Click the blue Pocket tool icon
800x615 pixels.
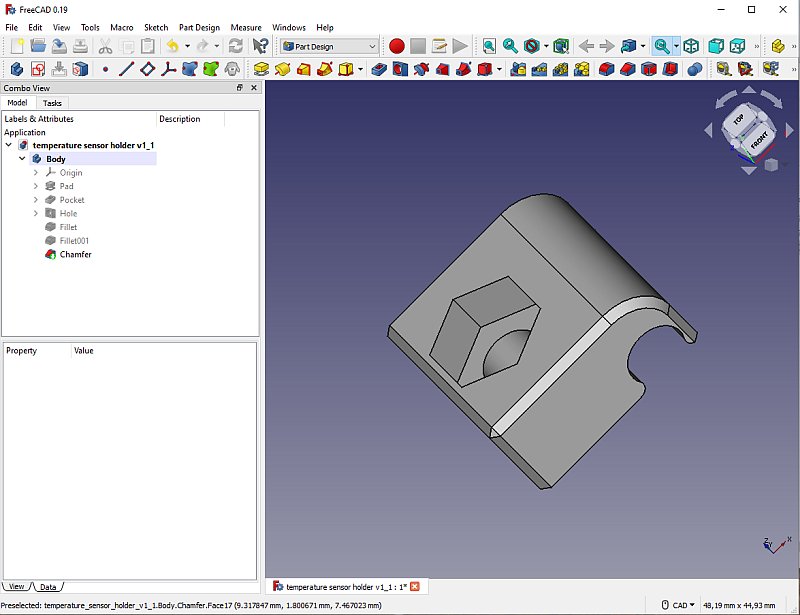tap(379, 69)
